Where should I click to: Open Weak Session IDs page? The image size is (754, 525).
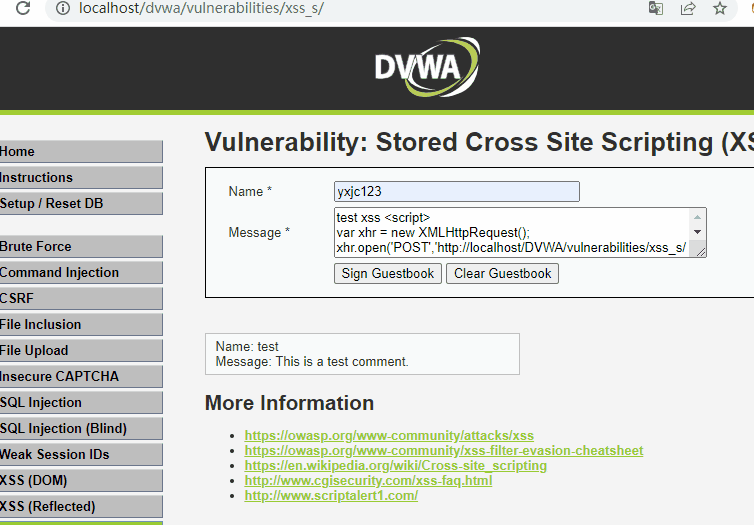pyautogui.click(x=81, y=454)
